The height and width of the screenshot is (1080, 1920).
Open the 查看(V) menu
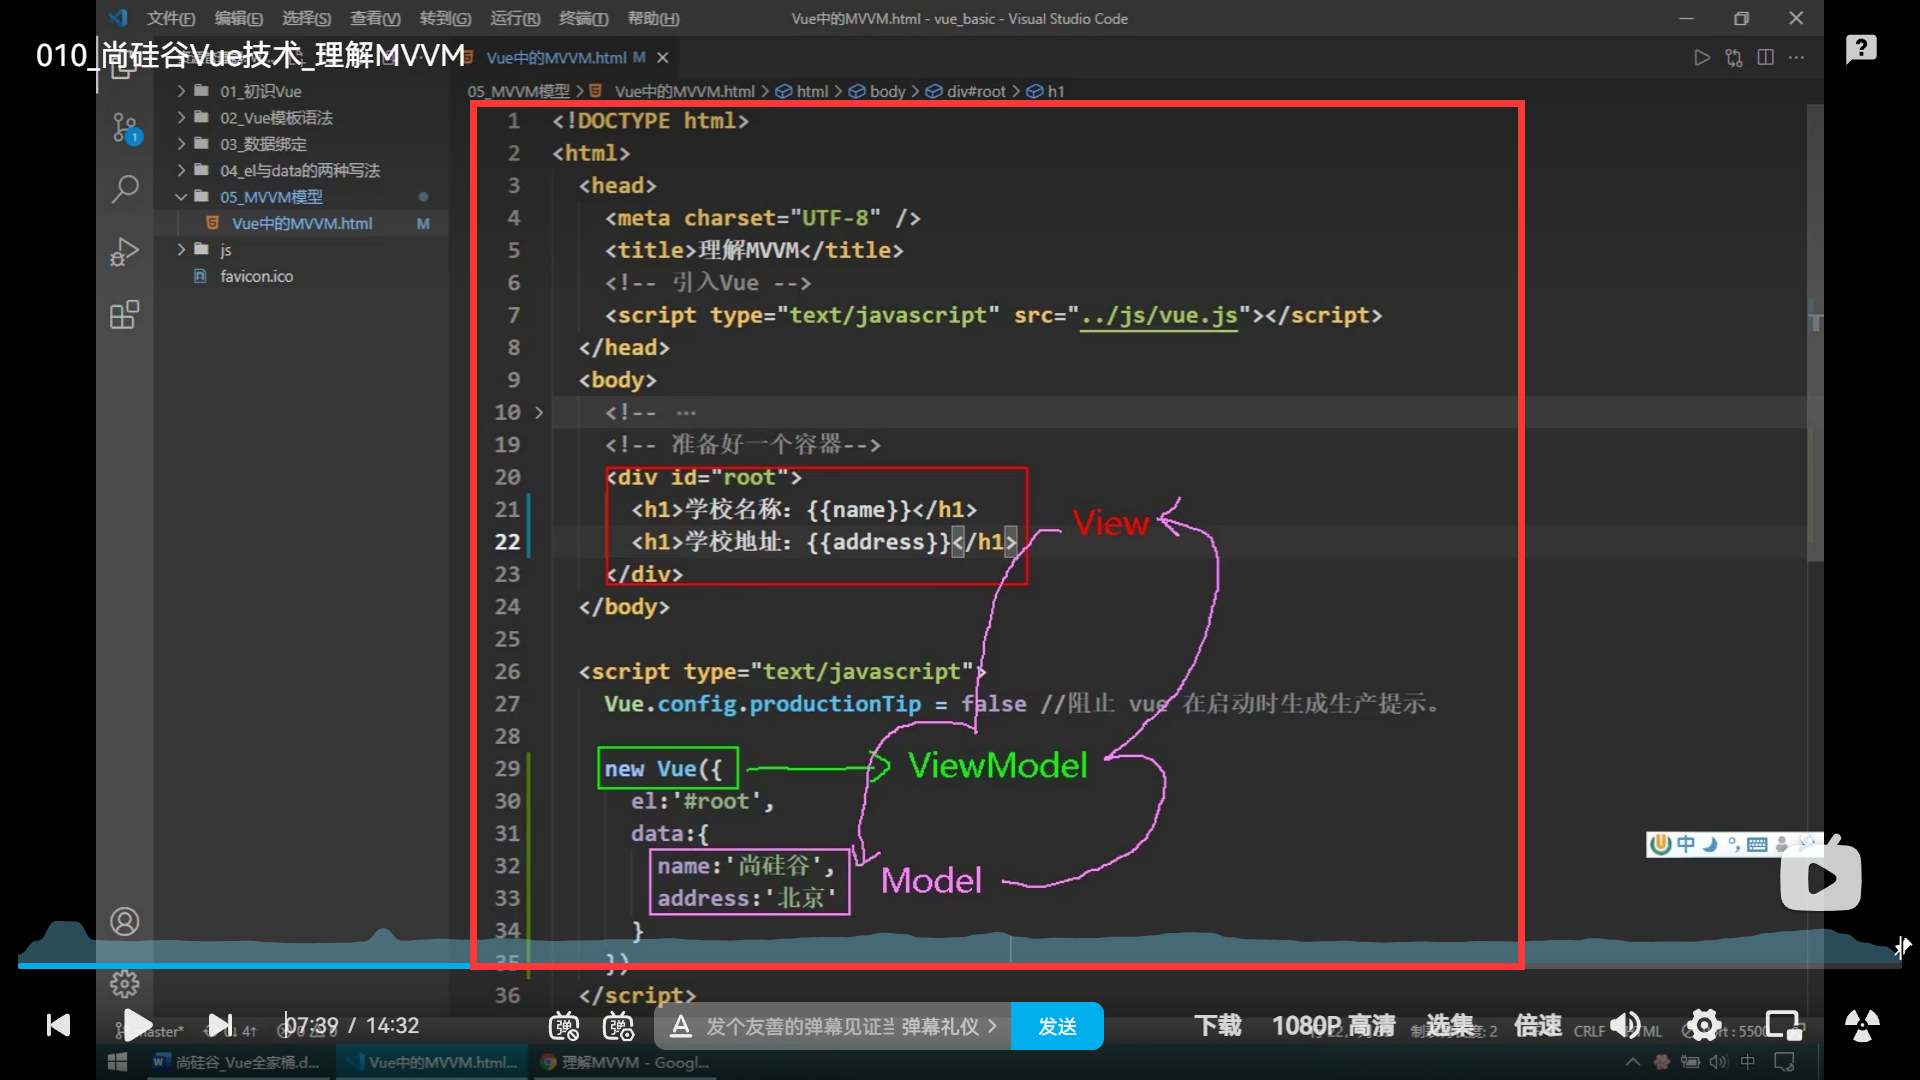(375, 18)
